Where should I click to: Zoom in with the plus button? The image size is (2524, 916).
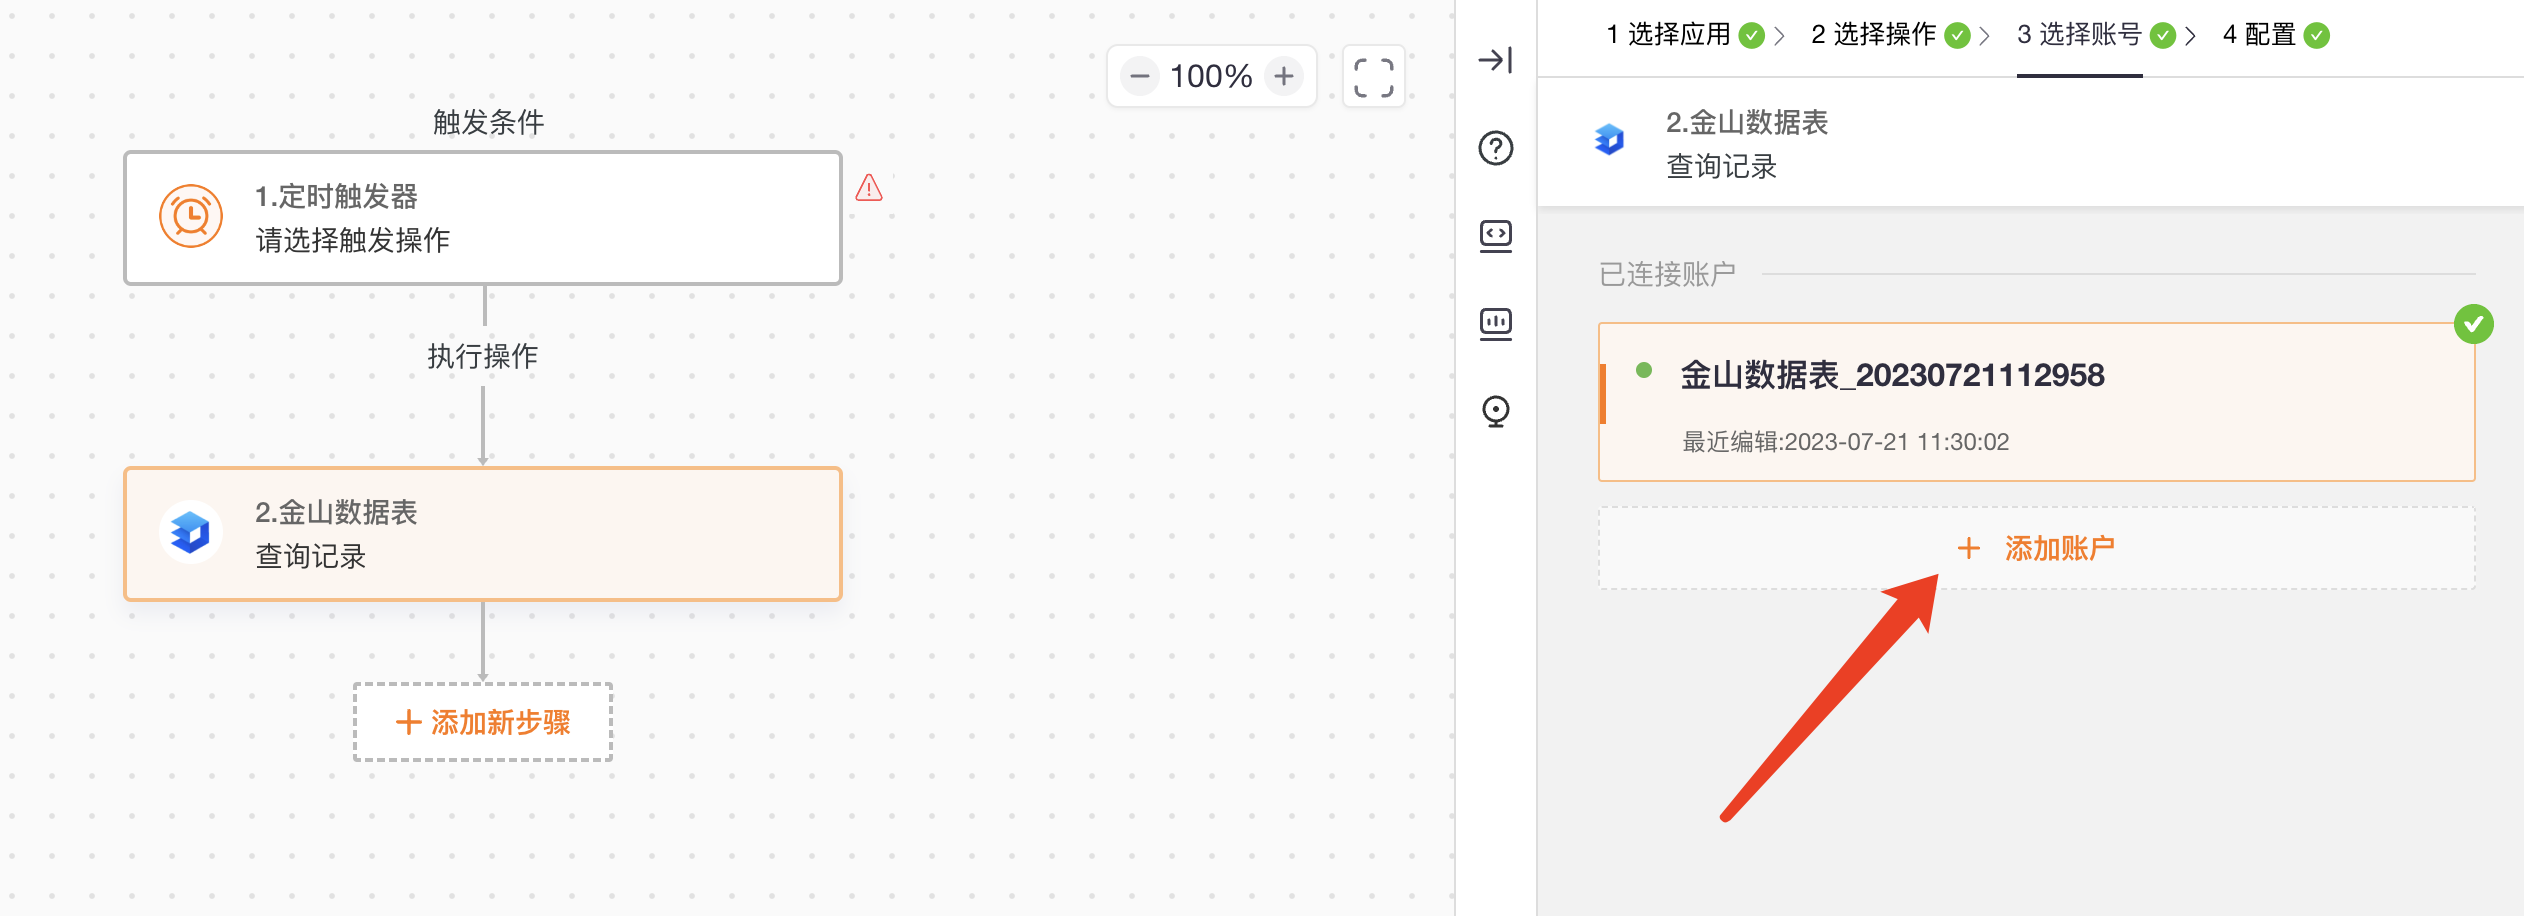(x=1283, y=76)
